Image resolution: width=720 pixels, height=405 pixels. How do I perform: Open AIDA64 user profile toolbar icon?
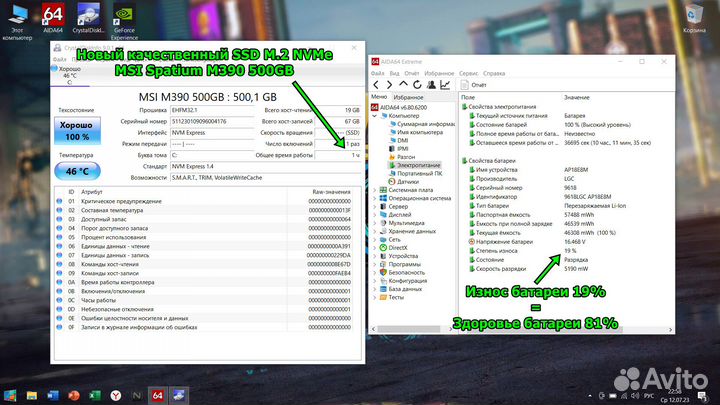click(431, 84)
